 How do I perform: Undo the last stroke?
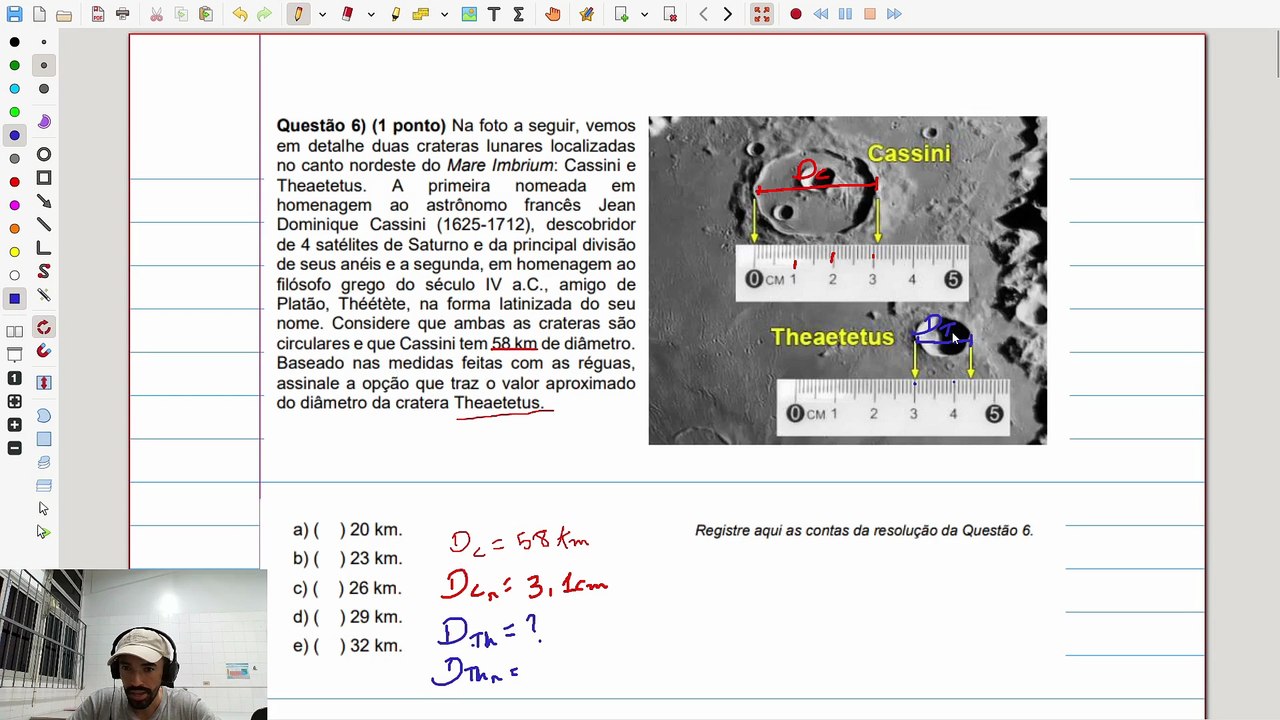point(240,14)
